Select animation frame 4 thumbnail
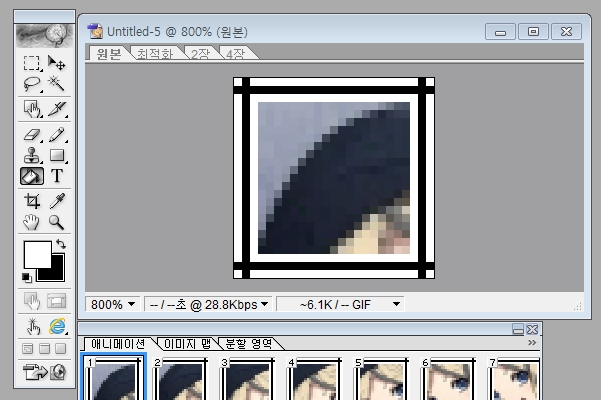This screenshot has height=400, width=601. click(x=314, y=379)
